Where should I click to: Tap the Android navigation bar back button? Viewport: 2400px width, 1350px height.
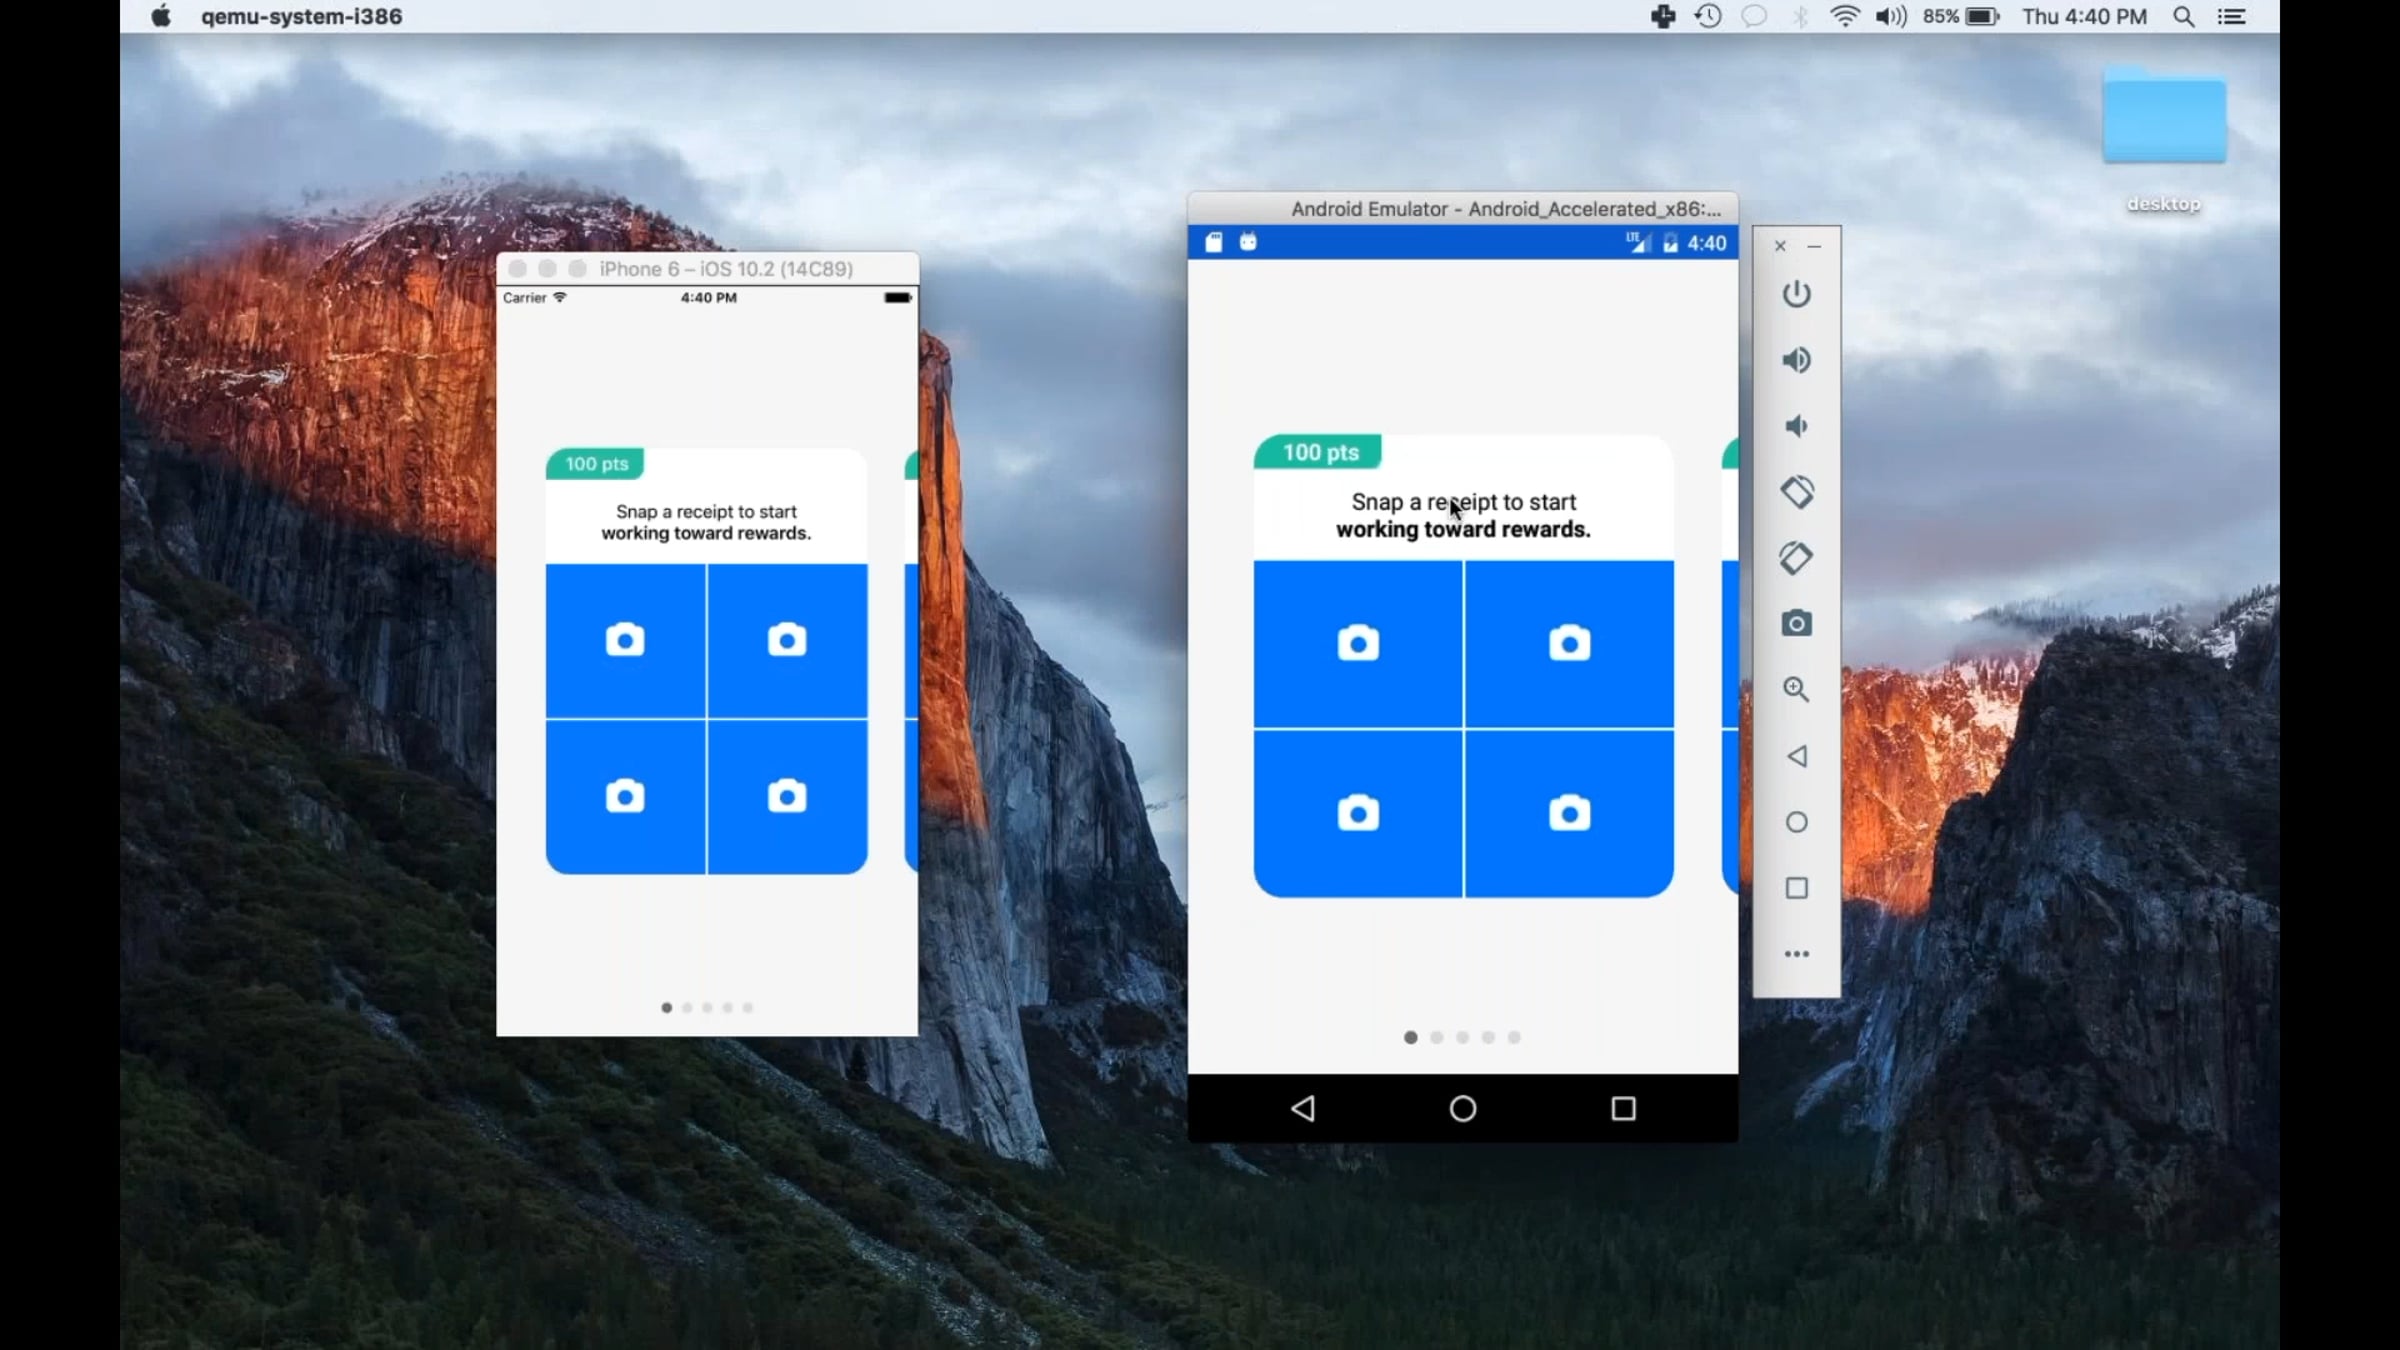point(1303,1108)
